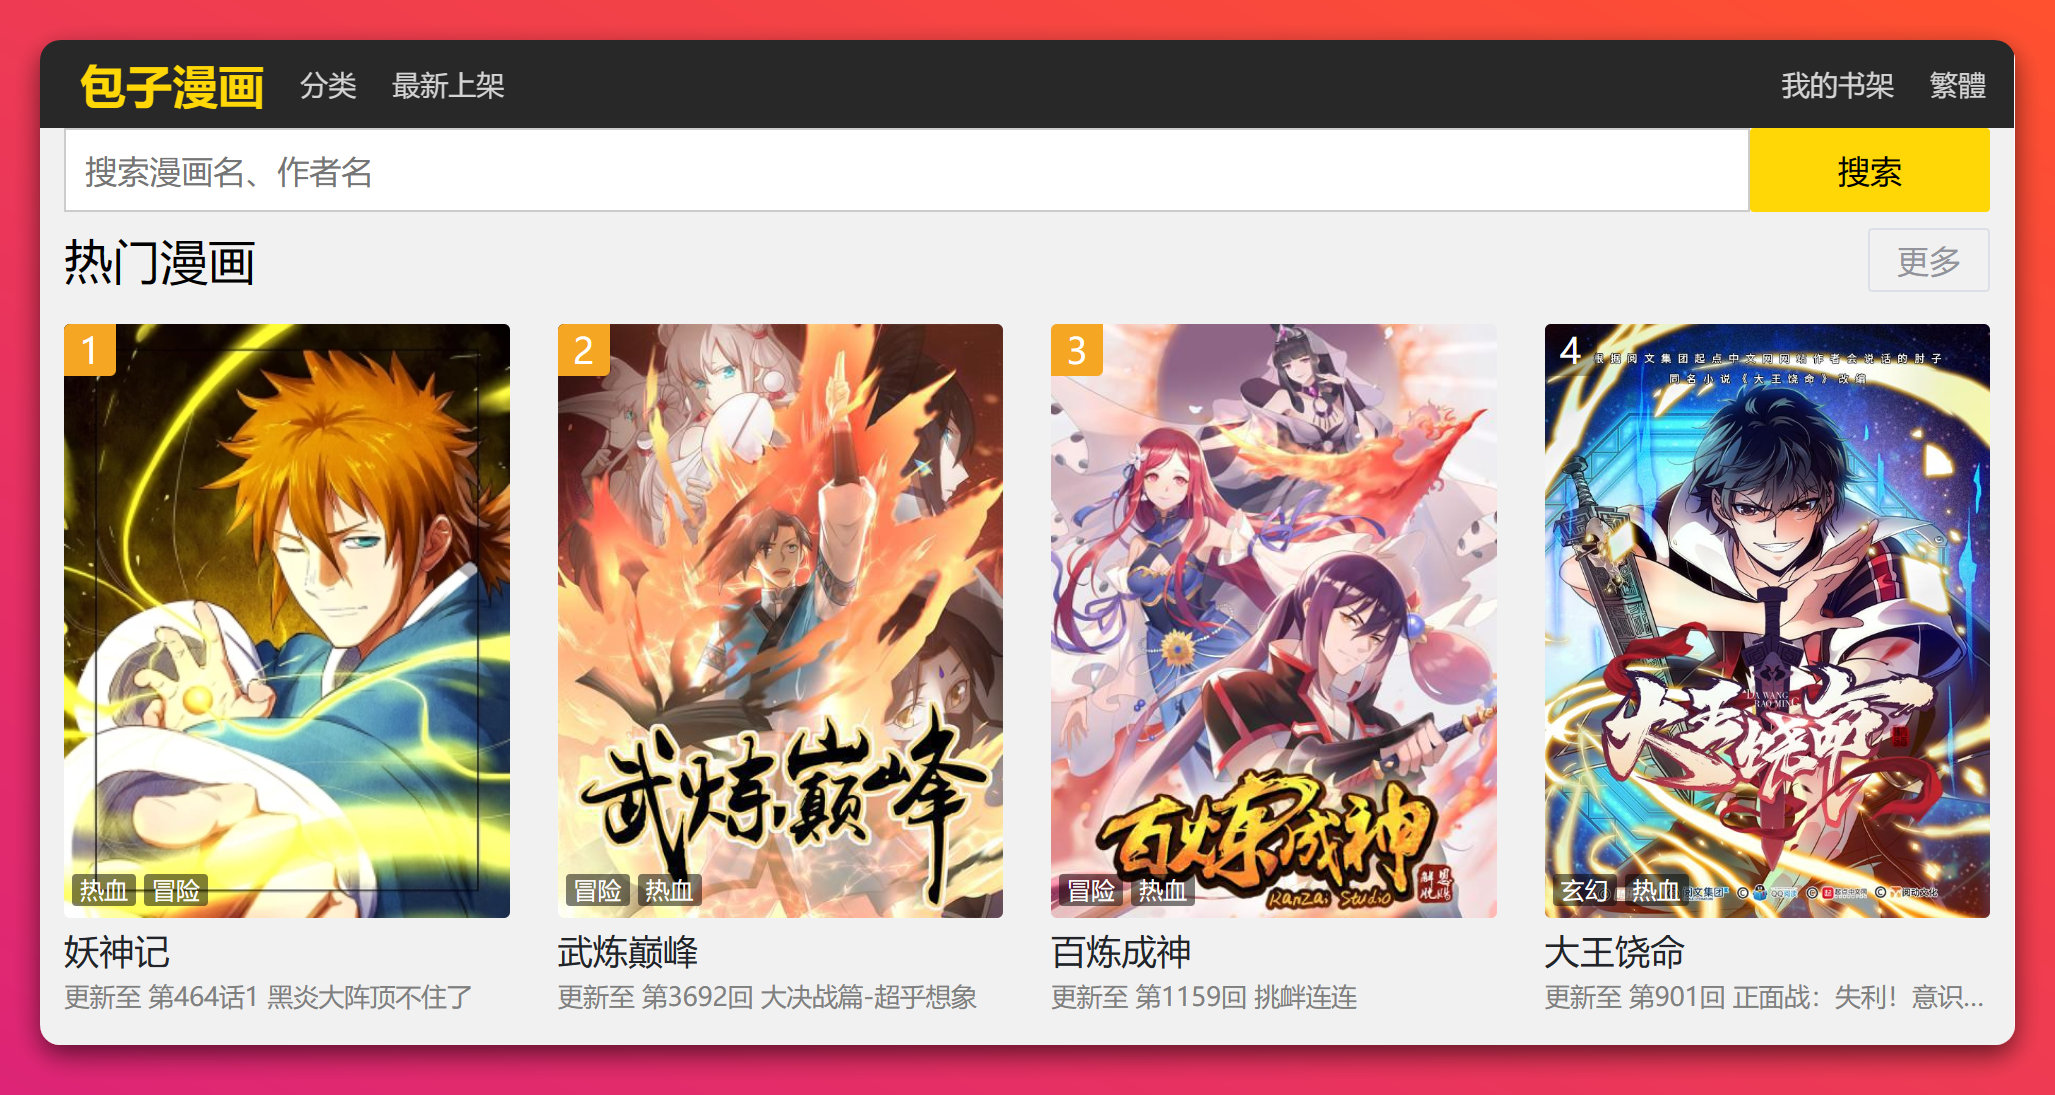Click the yellow 搜索 button
The image size is (2055, 1095).
coord(1869,170)
